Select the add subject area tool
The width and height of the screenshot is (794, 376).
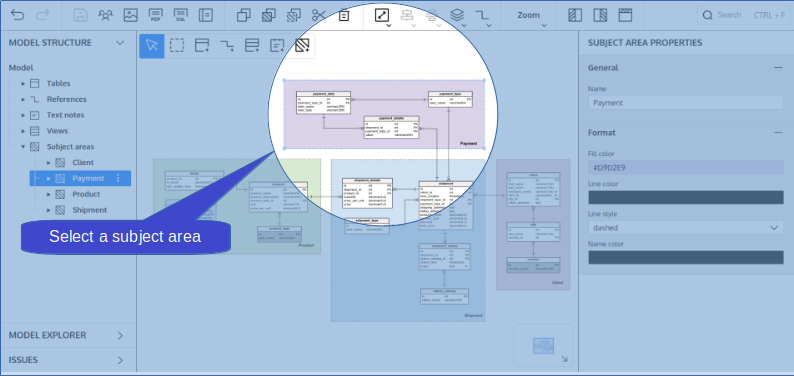click(x=302, y=46)
